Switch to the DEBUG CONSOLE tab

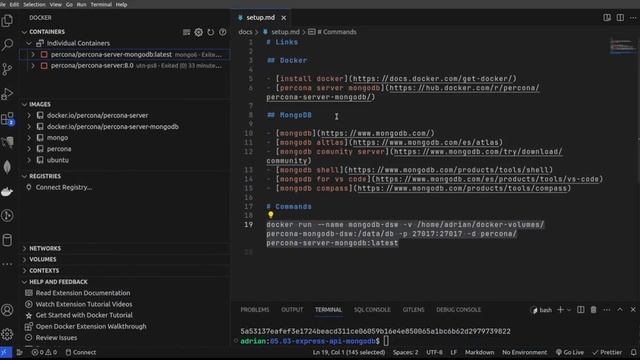(x=458, y=310)
